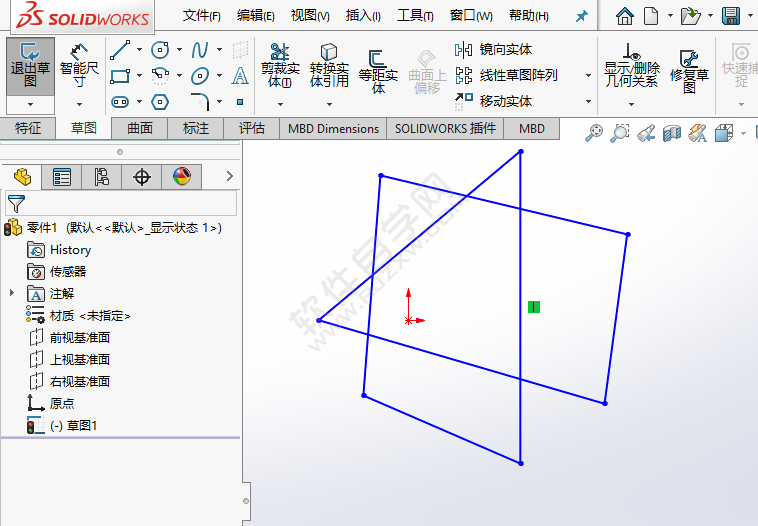The width and height of the screenshot is (758, 526).
Task: Click Section View icon
Action: 671,133
